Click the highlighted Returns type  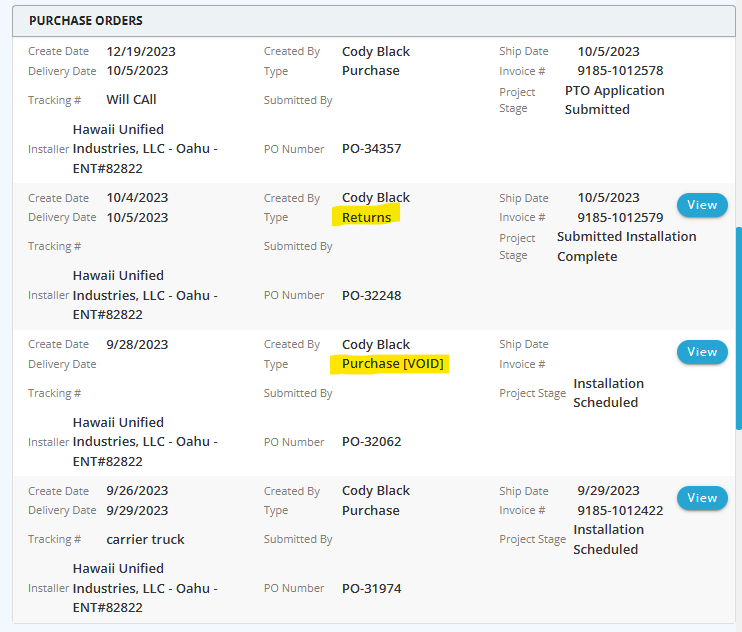pos(366,217)
